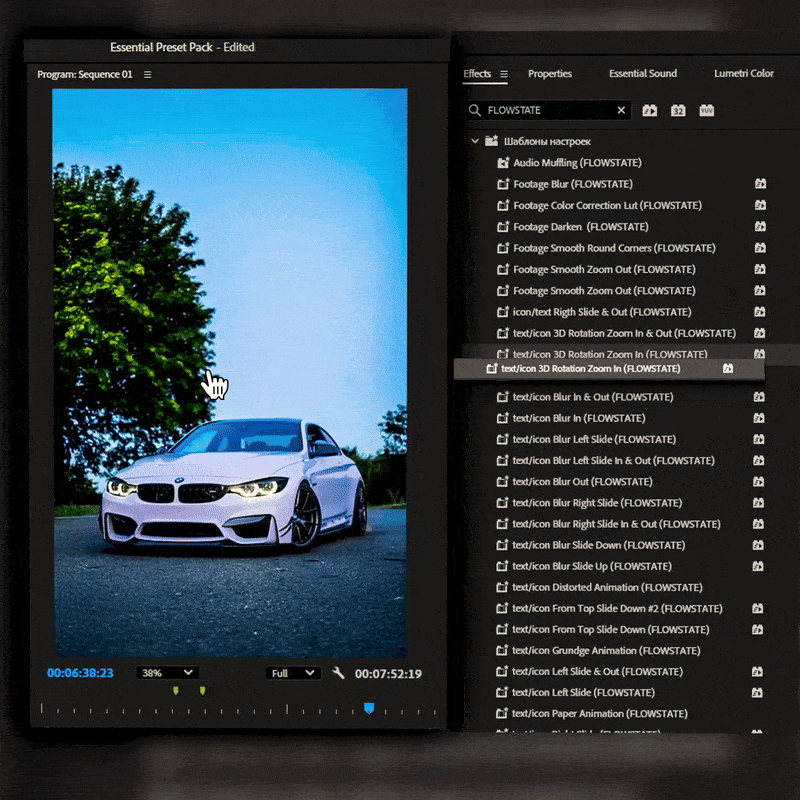Image resolution: width=800 pixels, height=800 pixels.
Task: Click the blue 00:06:38:23 playhead timecode
Action: point(80,674)
